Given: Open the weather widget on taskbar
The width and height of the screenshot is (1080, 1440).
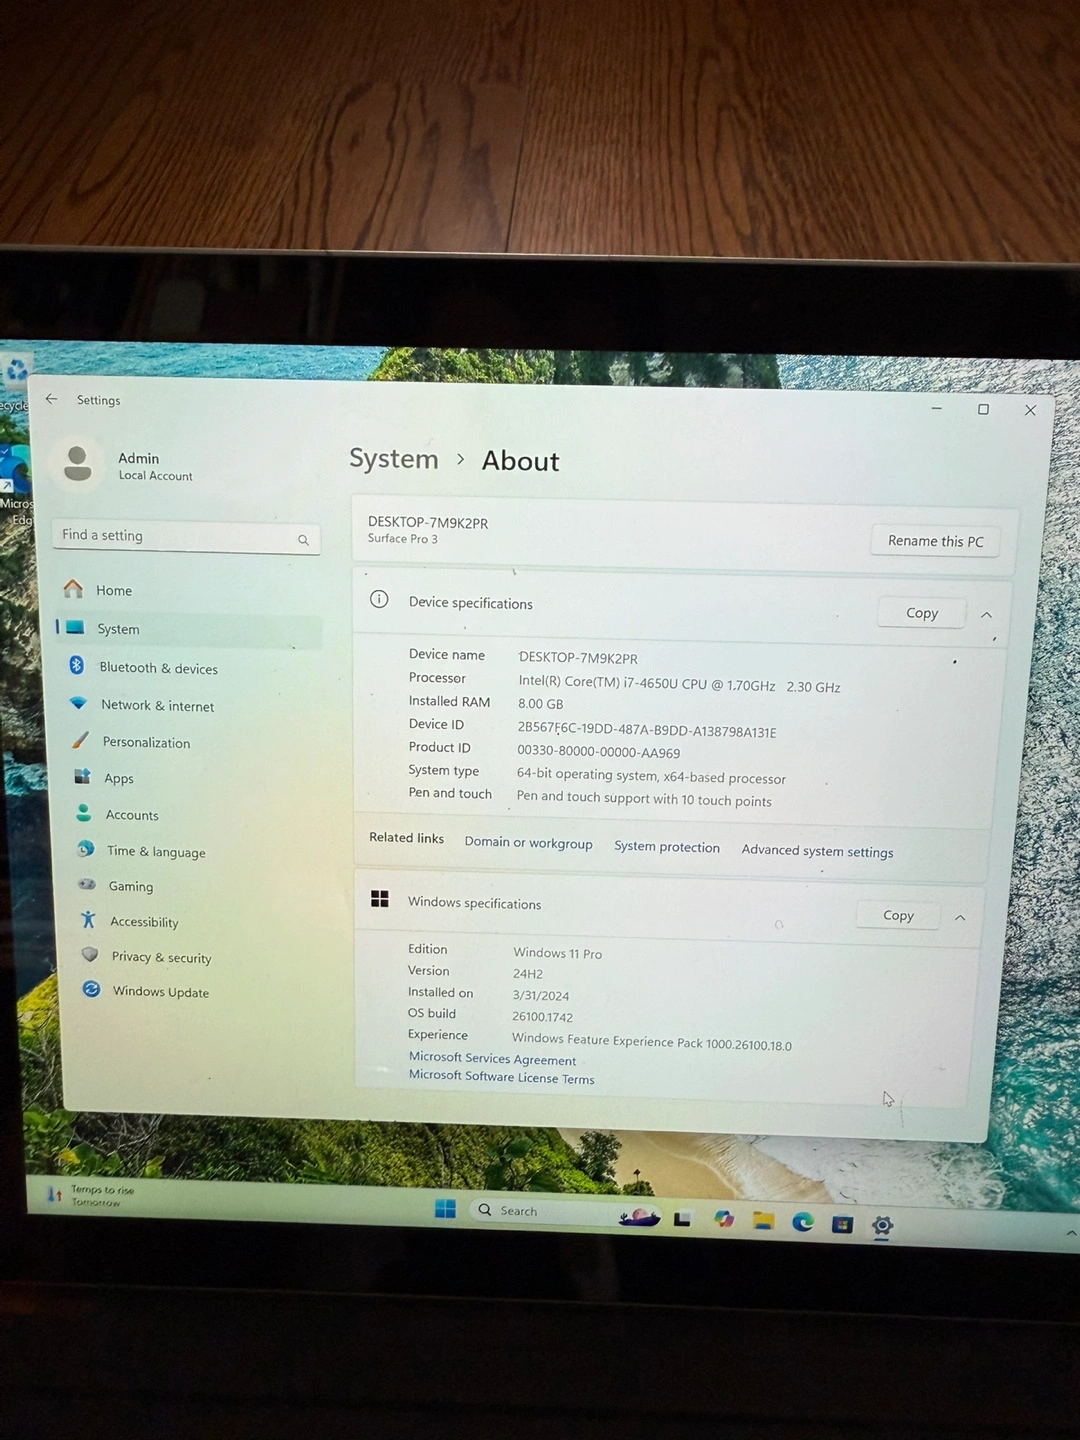Looking at the screenshot, I should pyautogui.click(x=90, y=1195).
